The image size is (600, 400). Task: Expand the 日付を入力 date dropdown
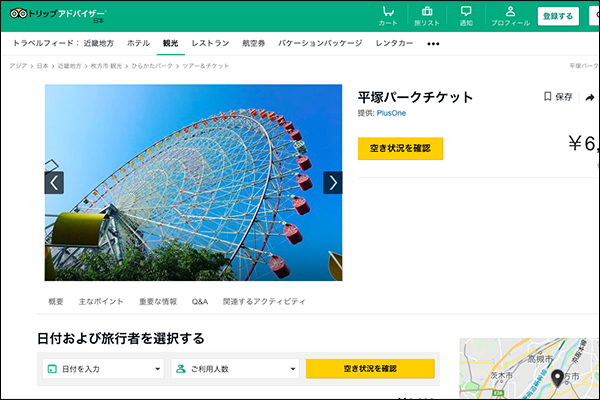click(x=102, y=369)
